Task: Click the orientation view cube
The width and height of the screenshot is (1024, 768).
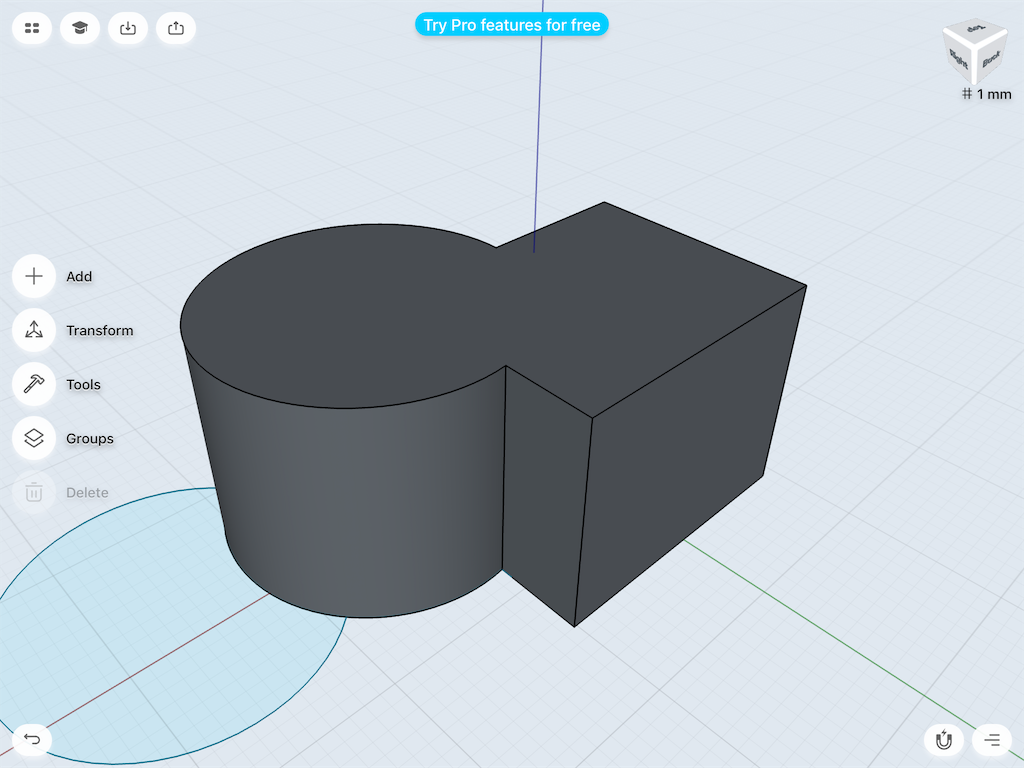Action: point(975,52)
